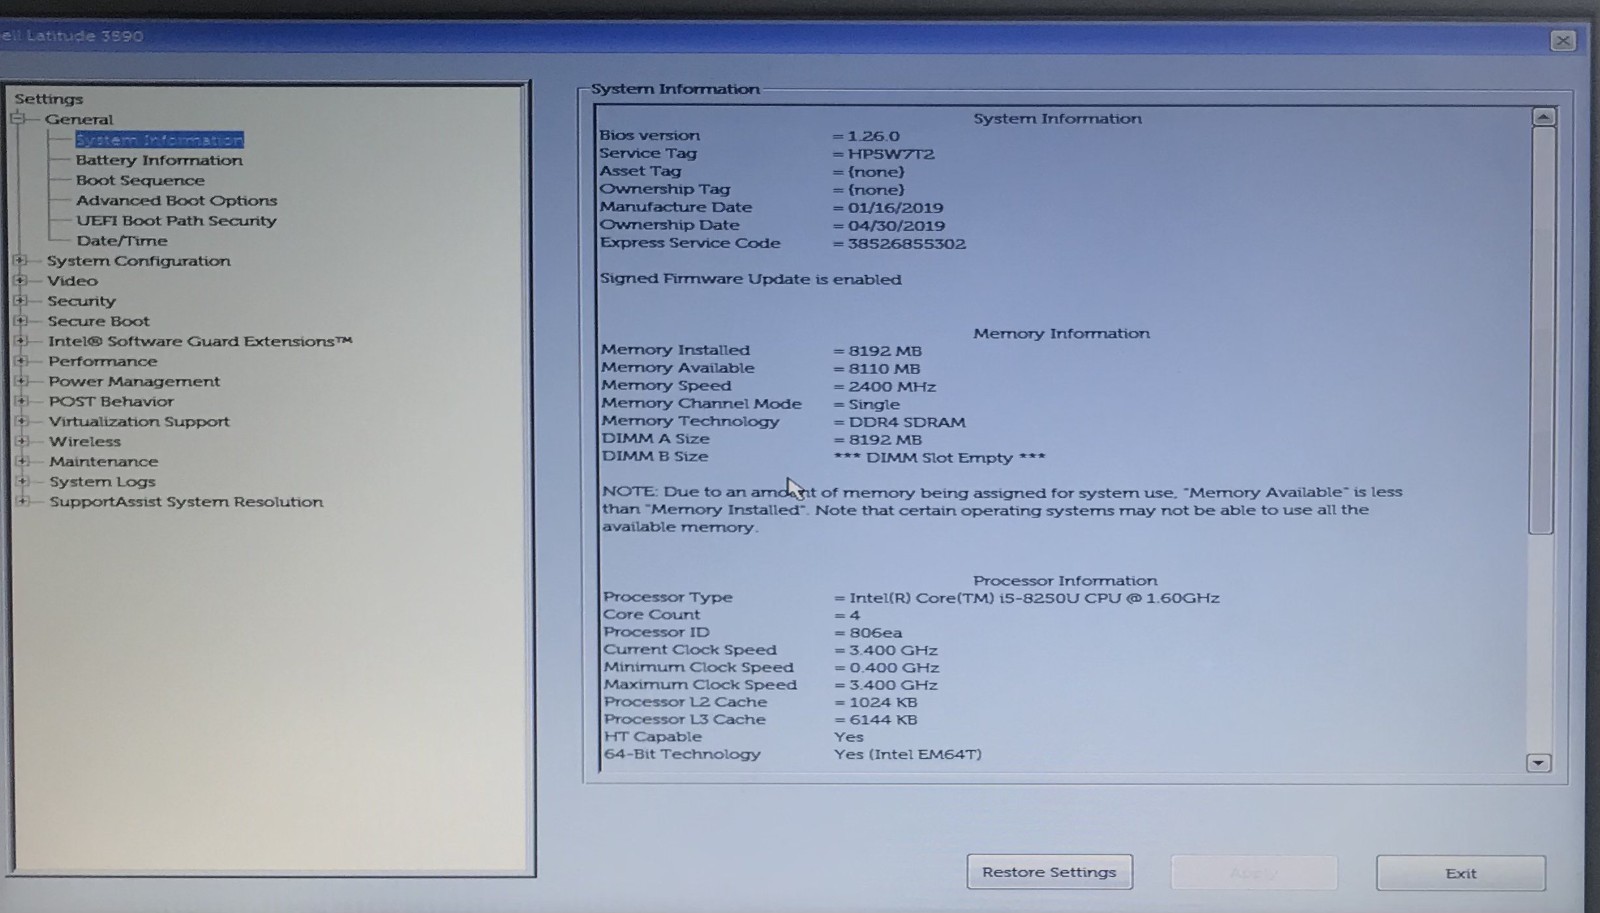Click the scroll down arrow
This screenshot has height=913, width=1600.
[1539, 763]
